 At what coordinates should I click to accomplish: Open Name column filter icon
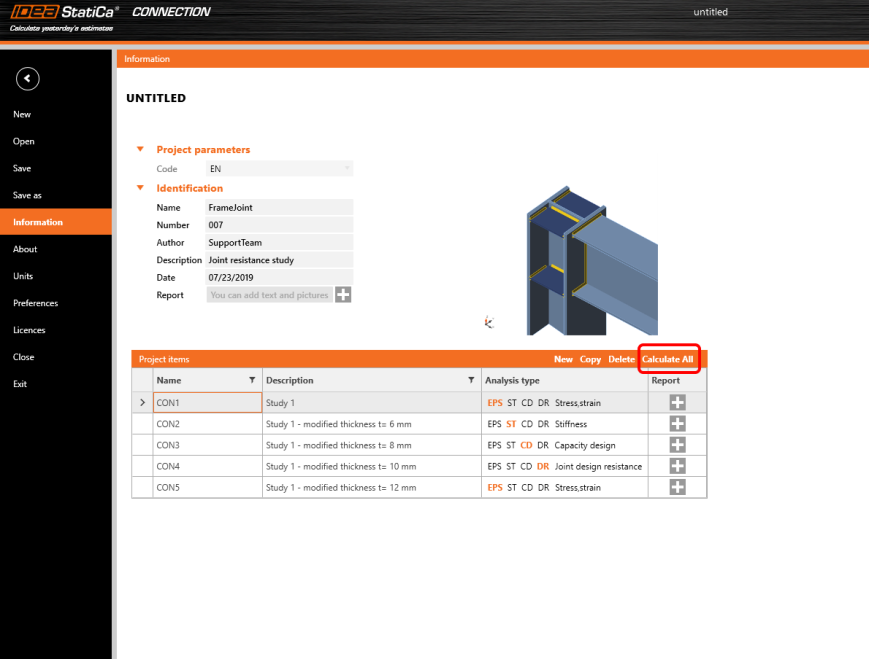(251, 380)
